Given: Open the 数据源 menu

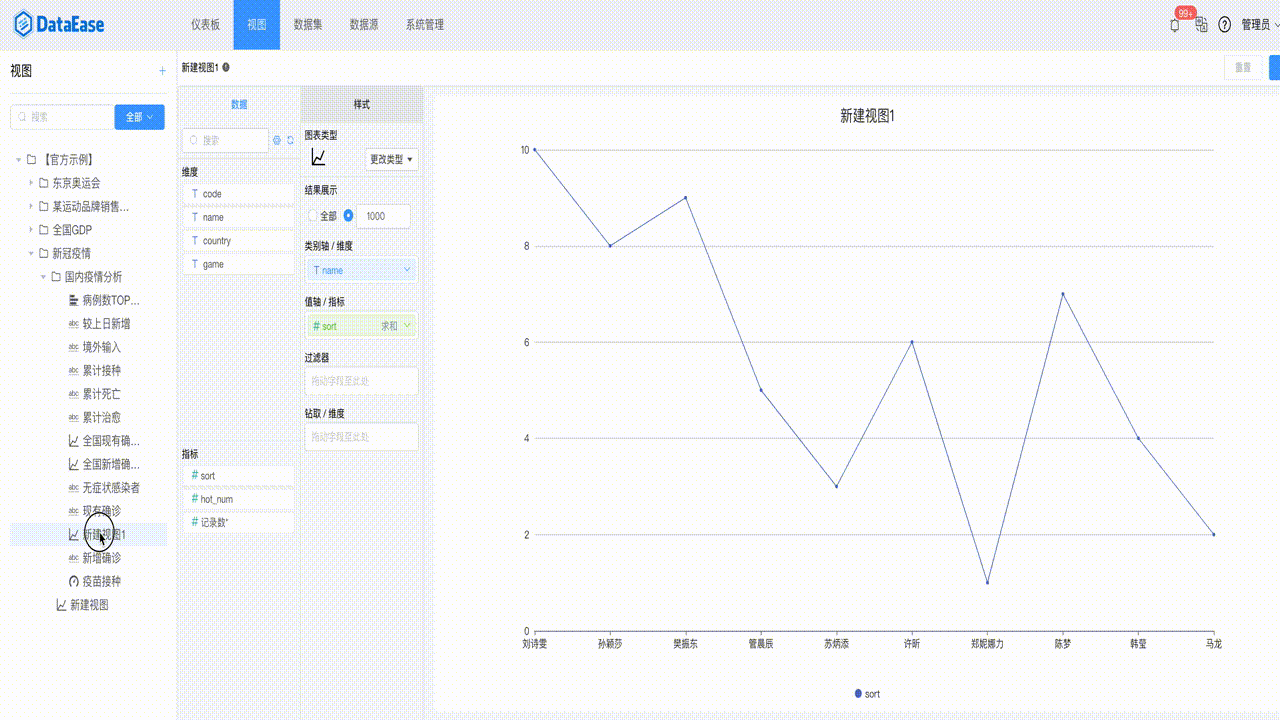Looking at the screenshot, I should click(364, 25).
